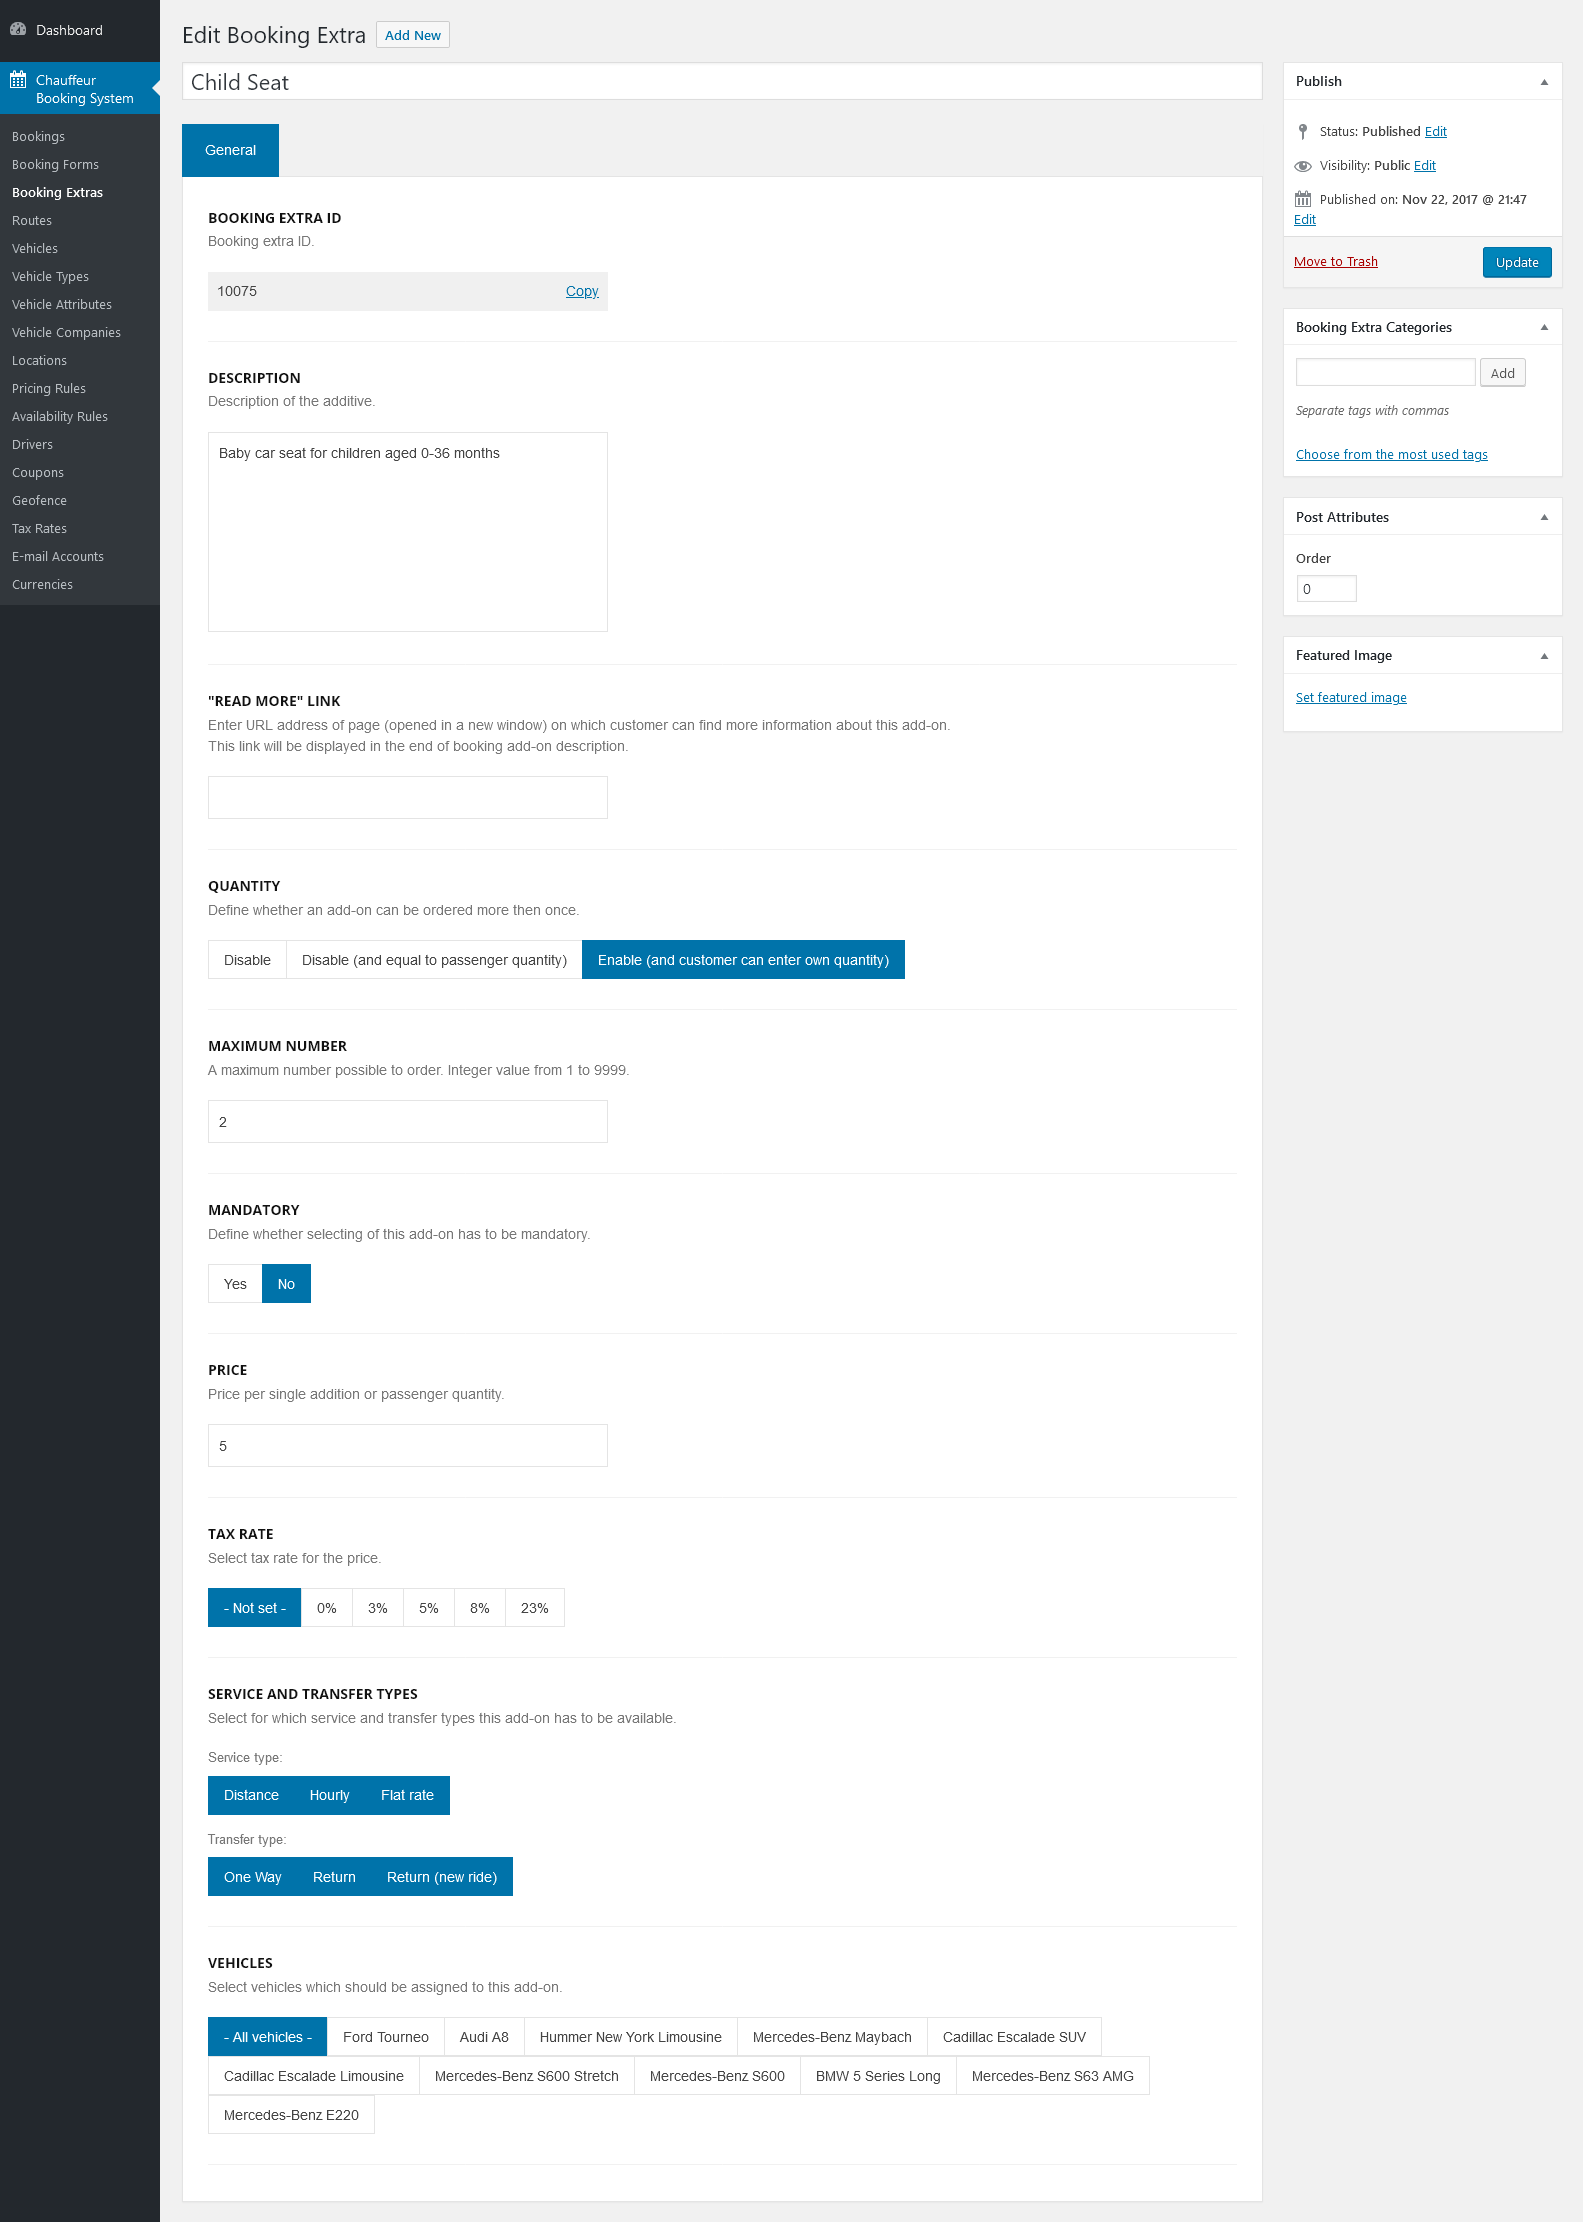The width and height of the screenshot is (1583, 2222).
Task: Click the published date calendar icon
Action: tap(1302, 200)
